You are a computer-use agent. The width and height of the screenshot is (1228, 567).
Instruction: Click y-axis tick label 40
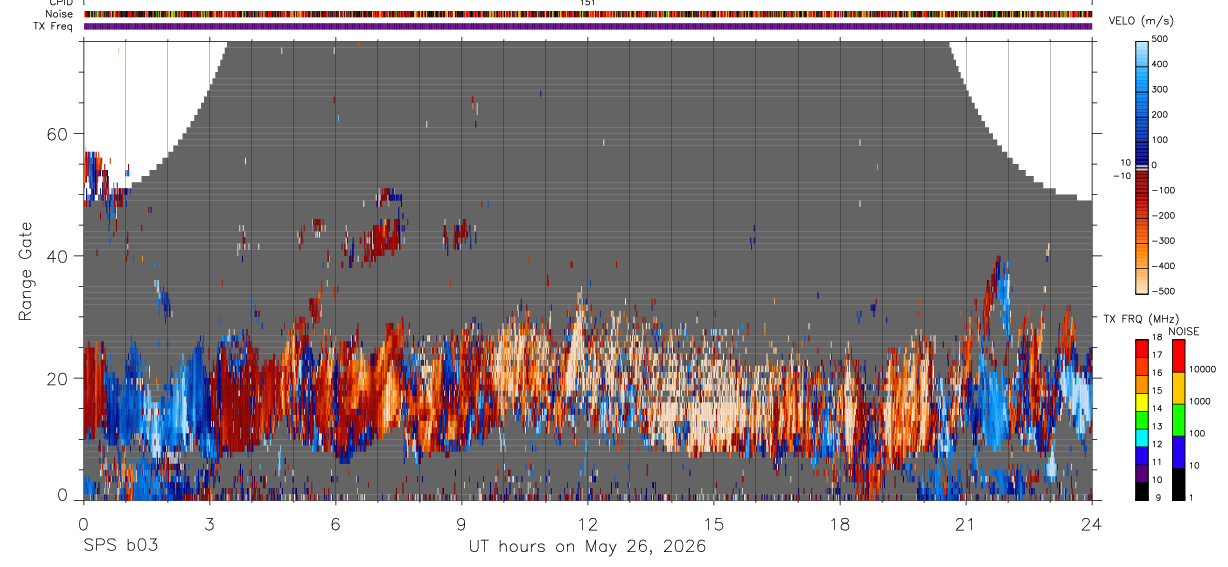coord(55,256)
